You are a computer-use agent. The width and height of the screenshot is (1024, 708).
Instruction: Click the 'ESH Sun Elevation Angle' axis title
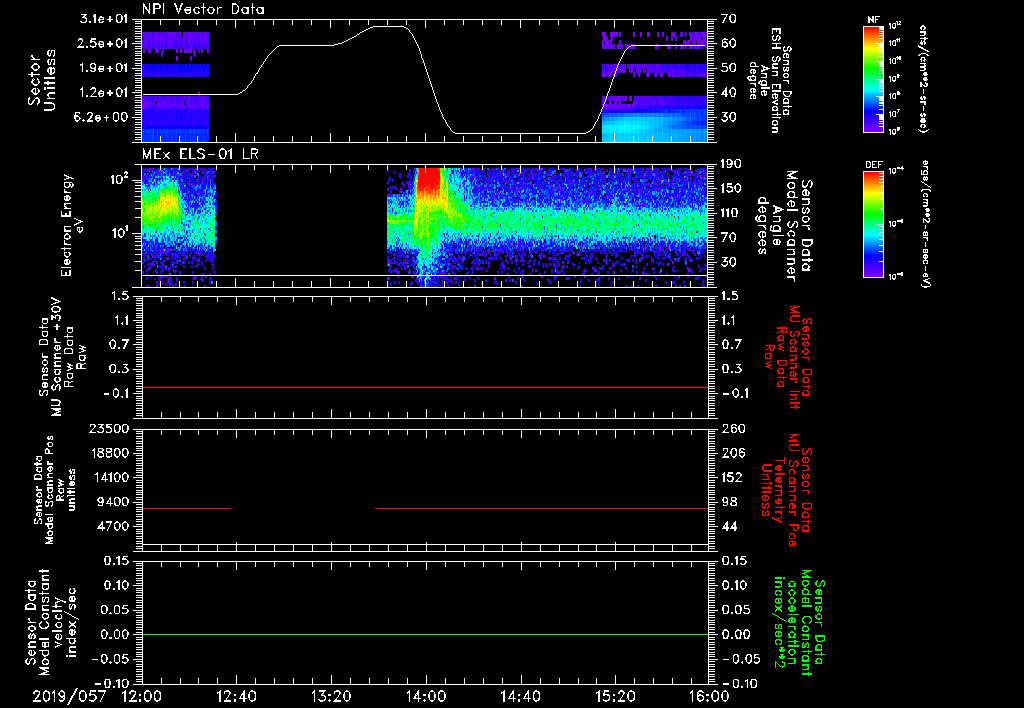(x=769, y=80)
